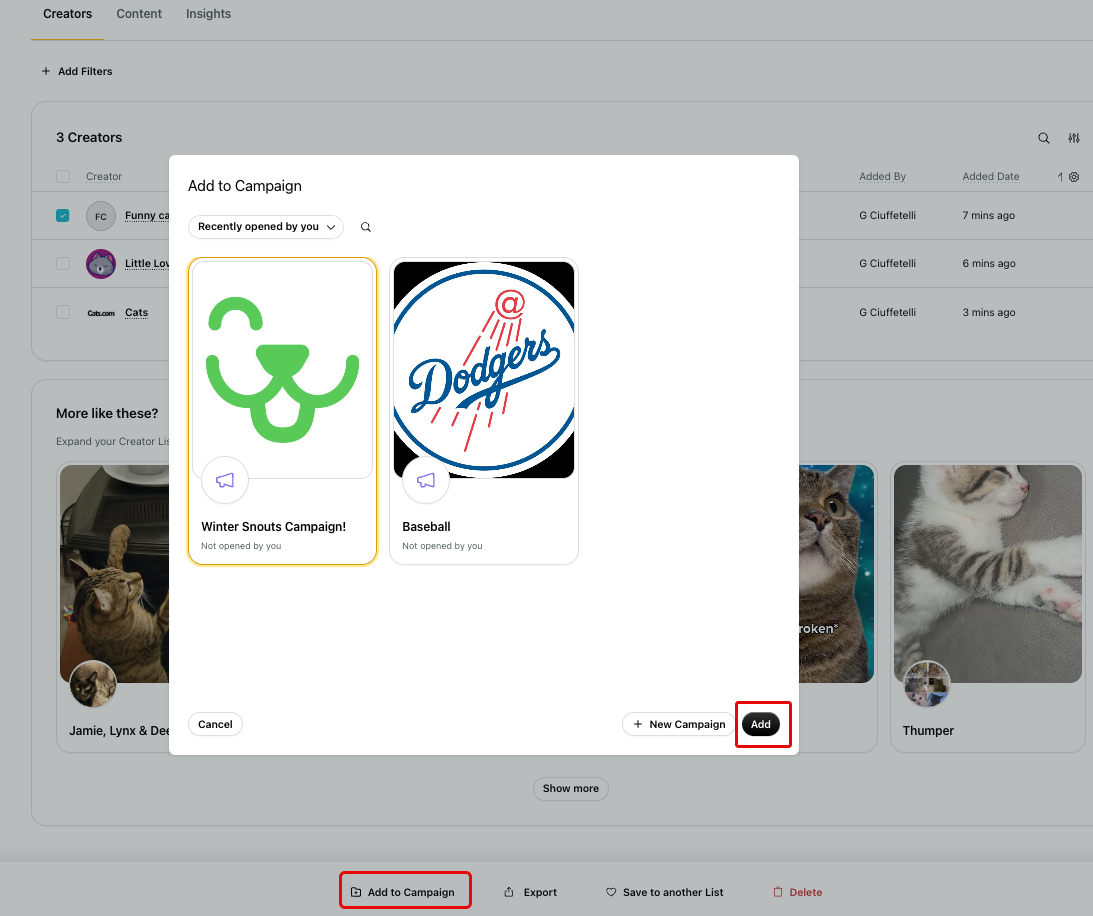The height and width of the screenshot is (916, 1093).
Task: Search the creators list with magnifier icon
Action: pyautogui.click(x=1044, y=138)
